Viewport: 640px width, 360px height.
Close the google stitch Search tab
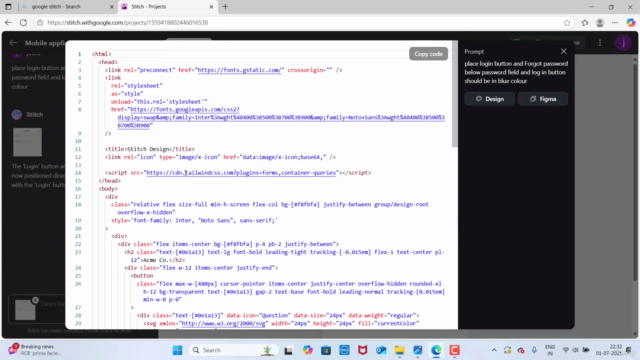click(111, 7)
